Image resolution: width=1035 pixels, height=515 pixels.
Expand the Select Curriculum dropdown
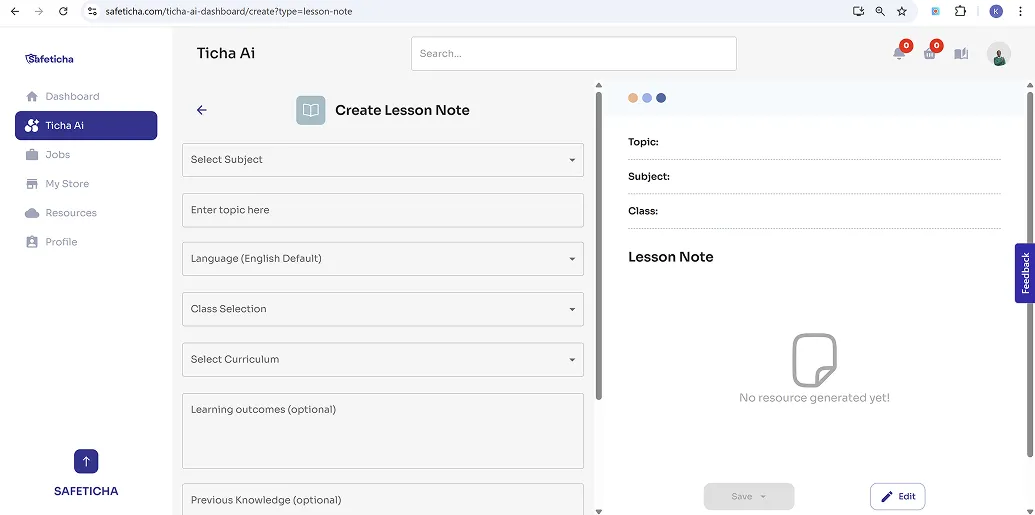[x=383, y=359]
